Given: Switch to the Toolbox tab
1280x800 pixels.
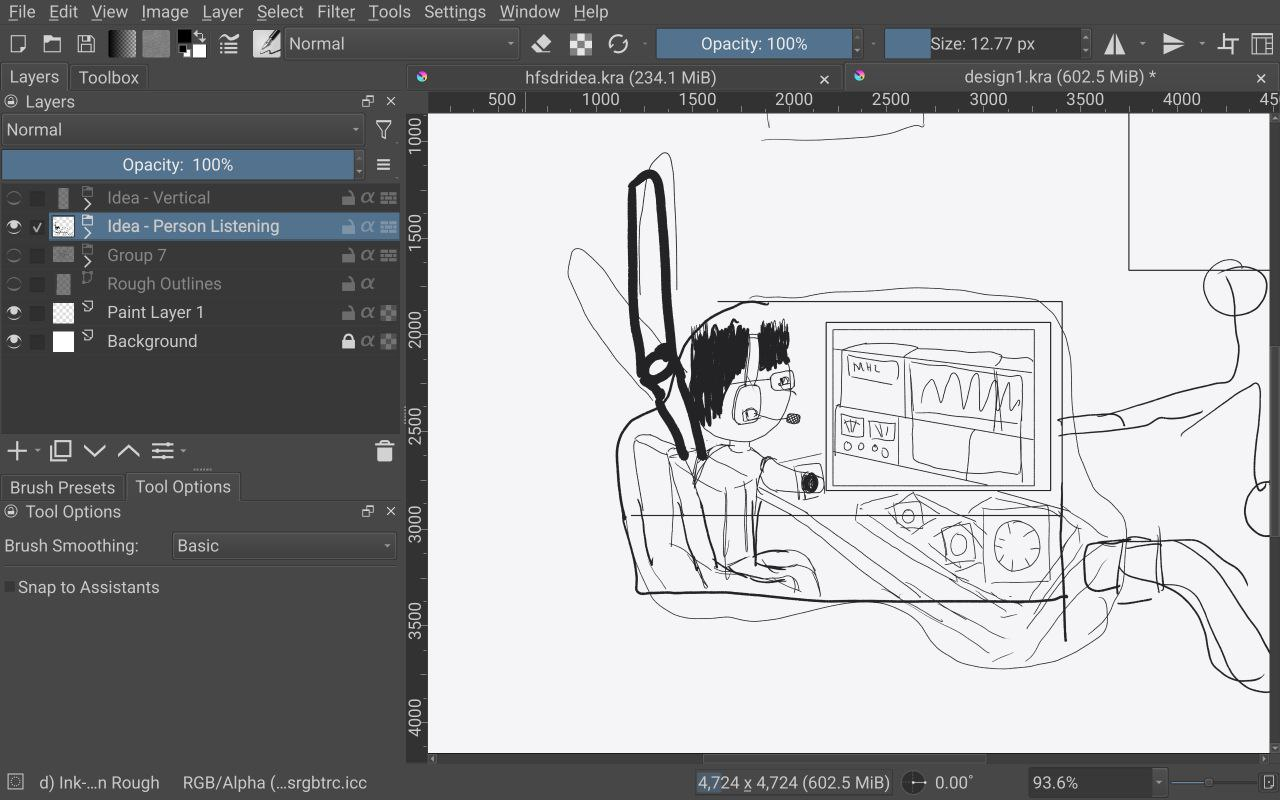Looking at the screenshot, I should (x=109, y=77).
